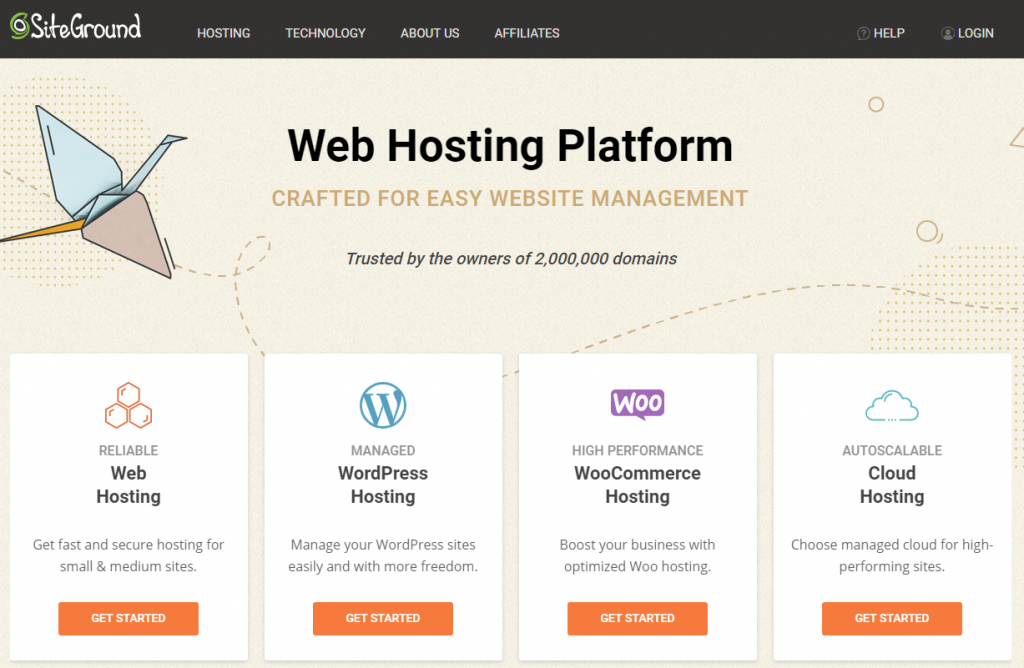Viewport: 1024px width, 668px height.
Task: Click the 'High Performance' label
Action: tap(637, 451)
